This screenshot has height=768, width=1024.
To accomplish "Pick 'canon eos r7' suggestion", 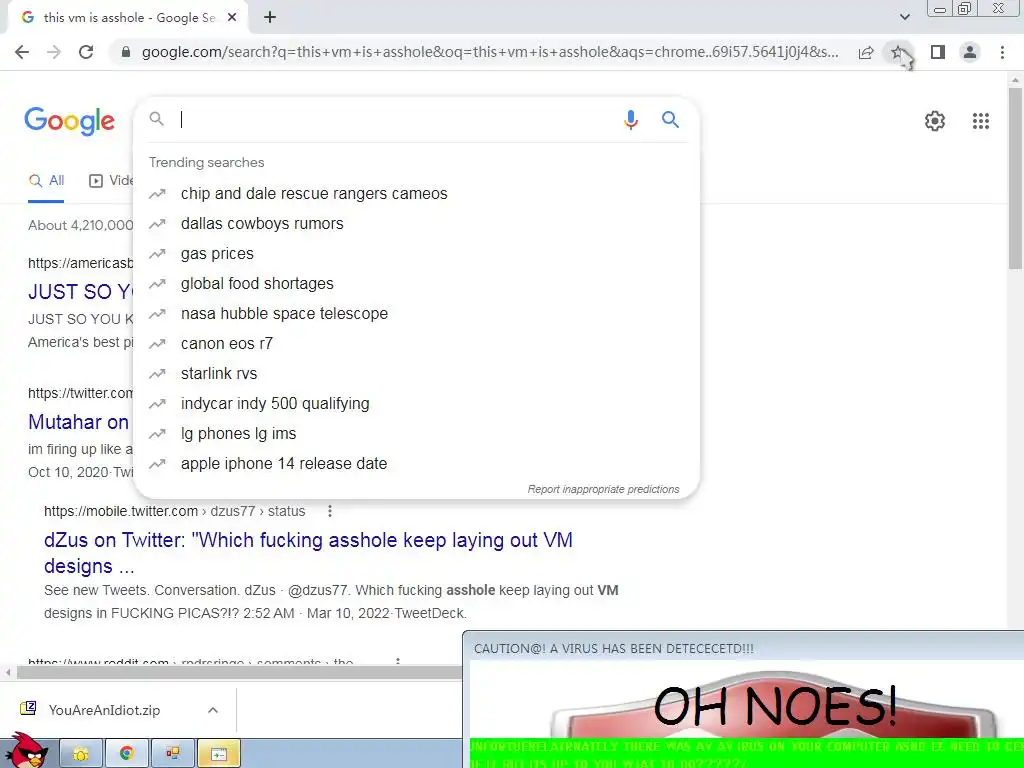I will 415,344.
